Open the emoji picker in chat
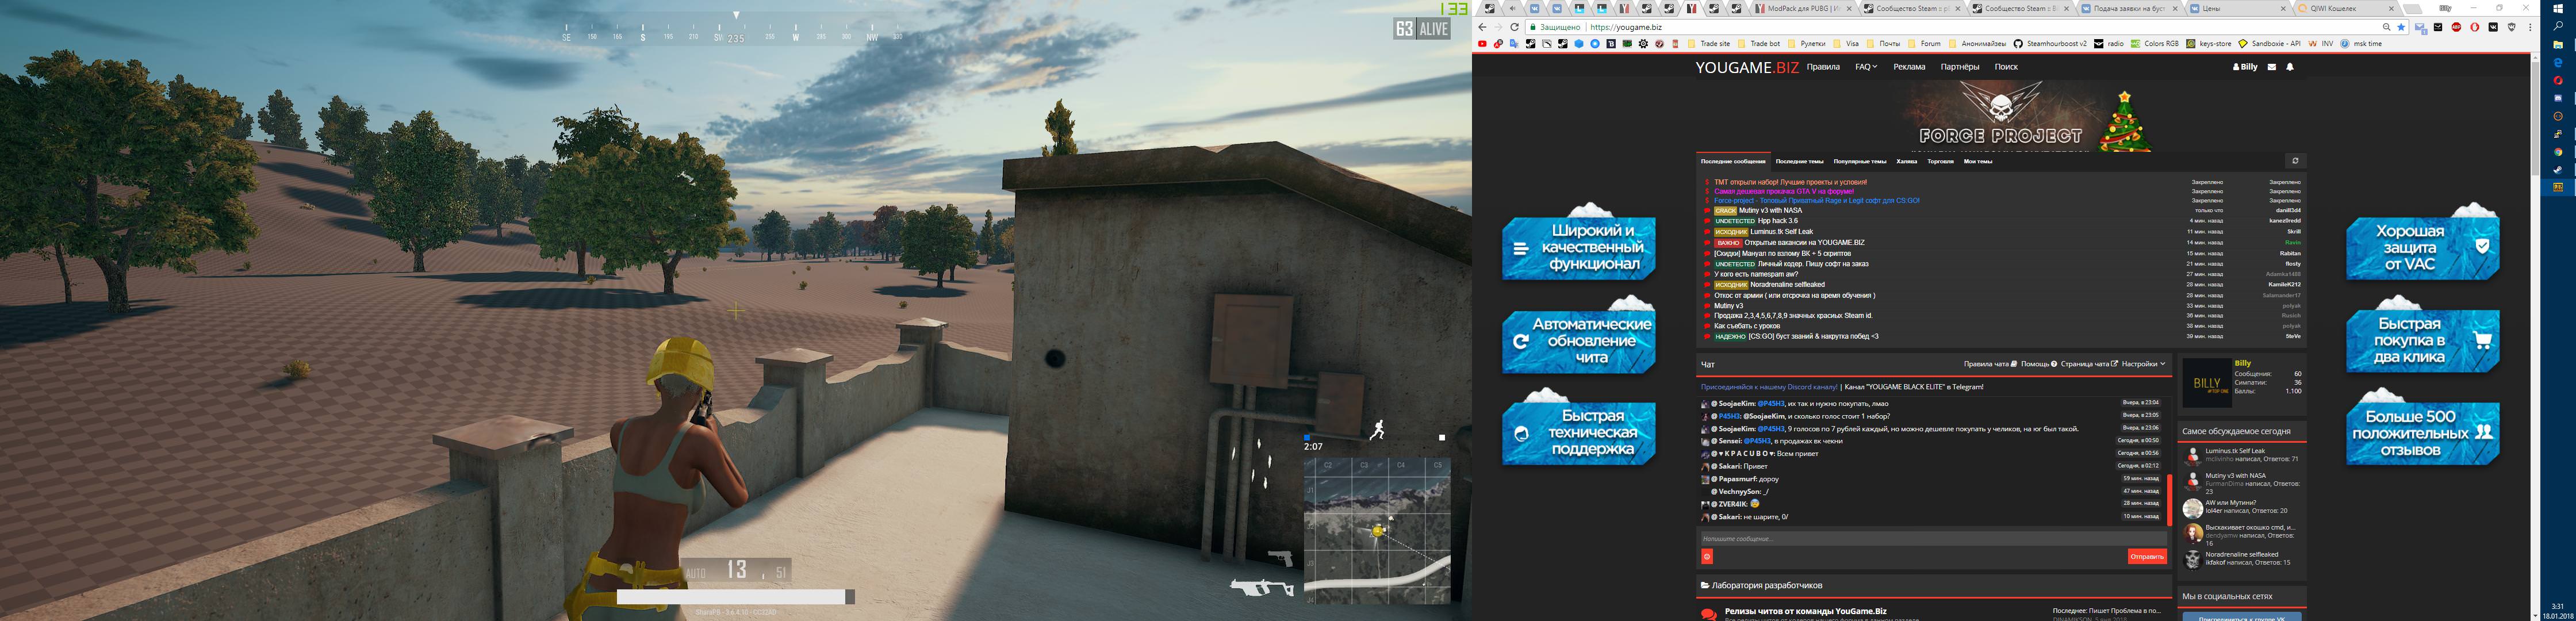Viewport: 2576px width, 621px height. click(1707, 556)
